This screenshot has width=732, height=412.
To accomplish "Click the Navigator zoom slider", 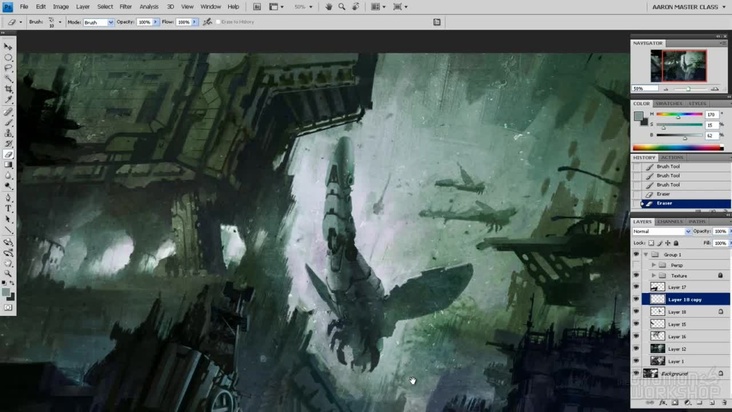I will pyautogui.click(x=688, y=89).
